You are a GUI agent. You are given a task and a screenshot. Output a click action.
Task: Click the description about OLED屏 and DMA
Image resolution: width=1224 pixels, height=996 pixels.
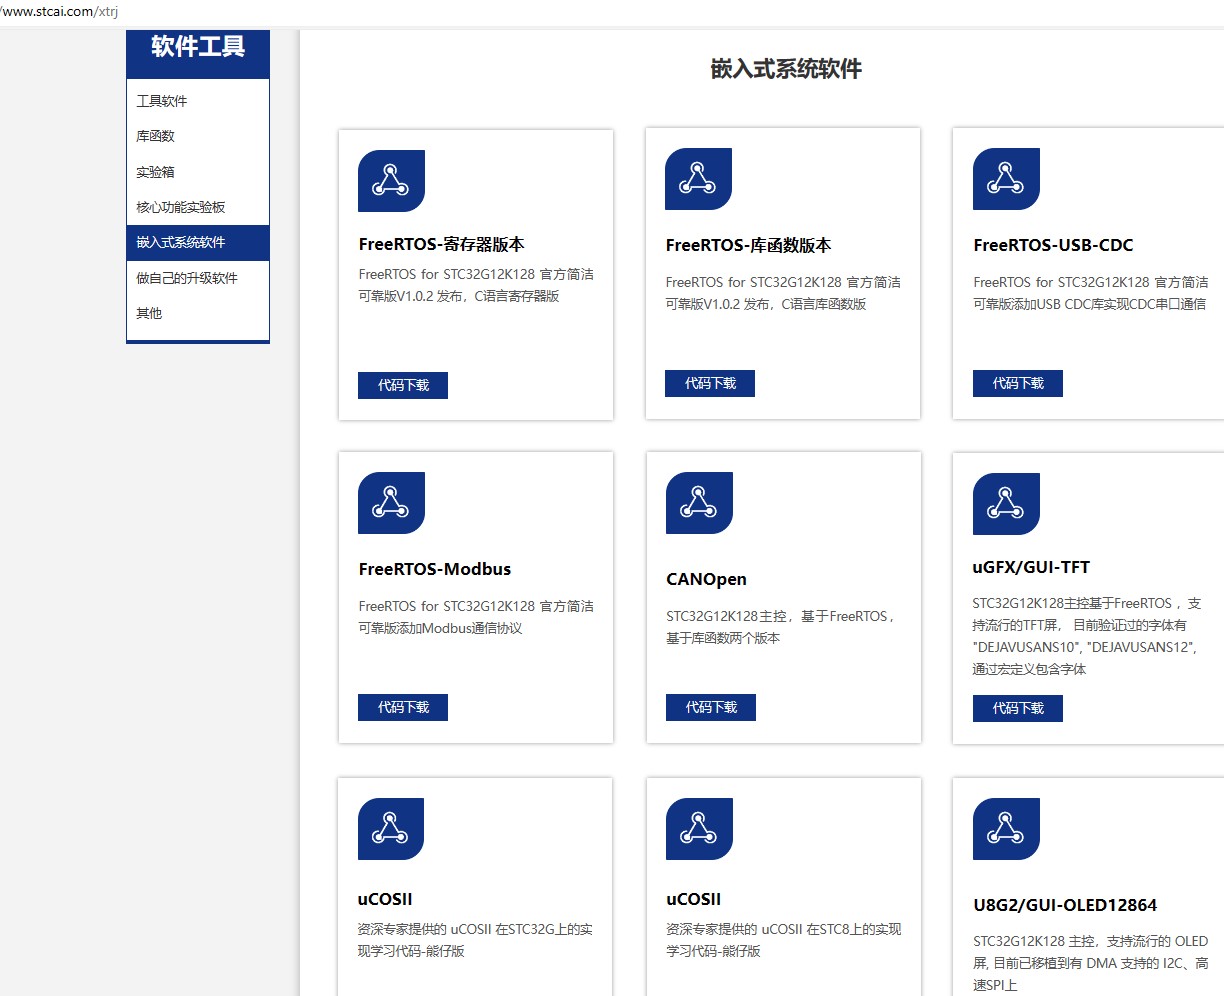click(1091, 963)
